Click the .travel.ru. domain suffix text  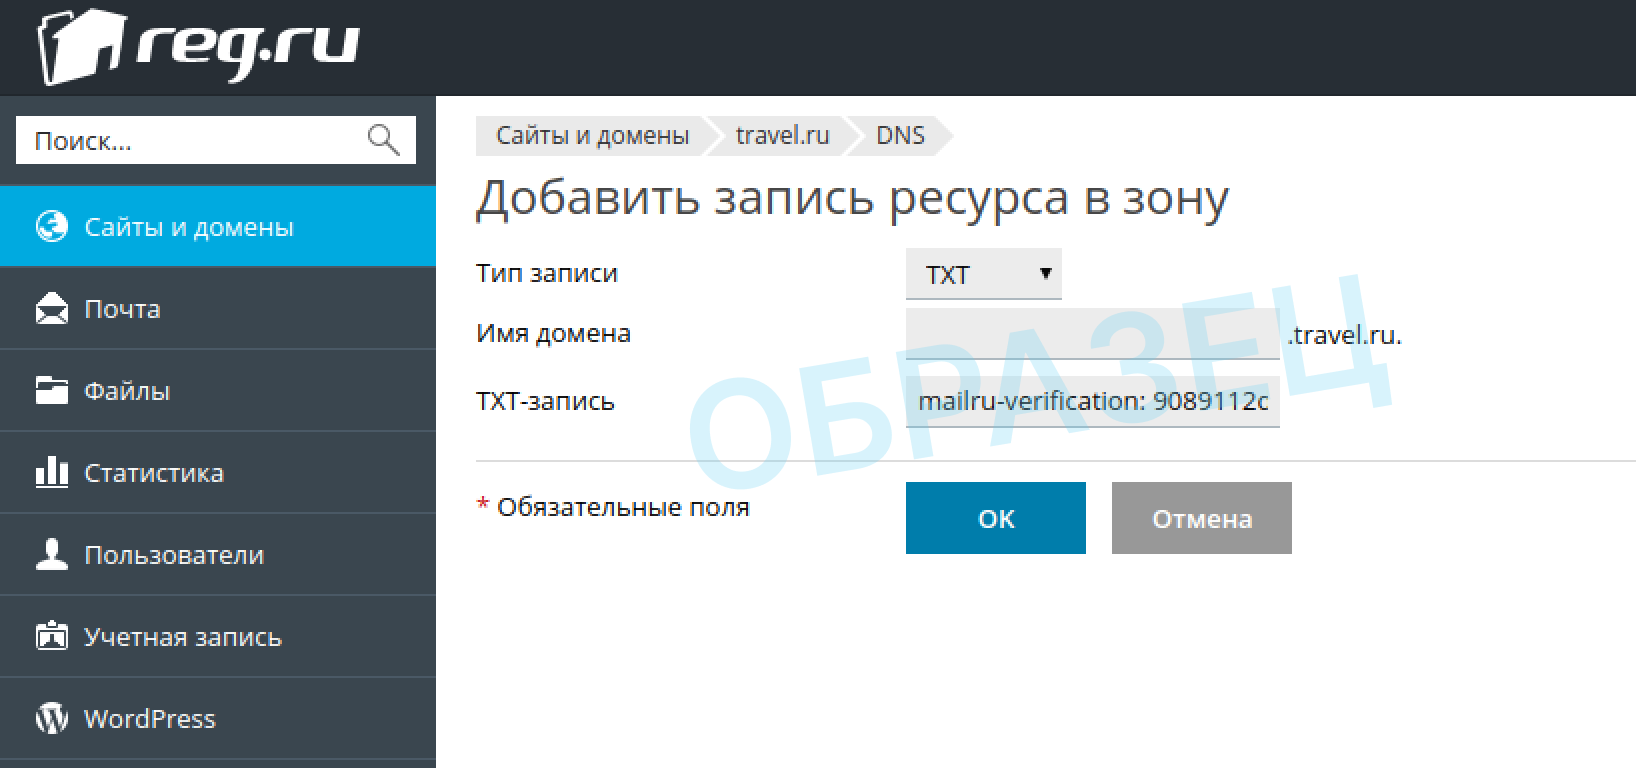pyautogui.click(x=1344, y=335)
